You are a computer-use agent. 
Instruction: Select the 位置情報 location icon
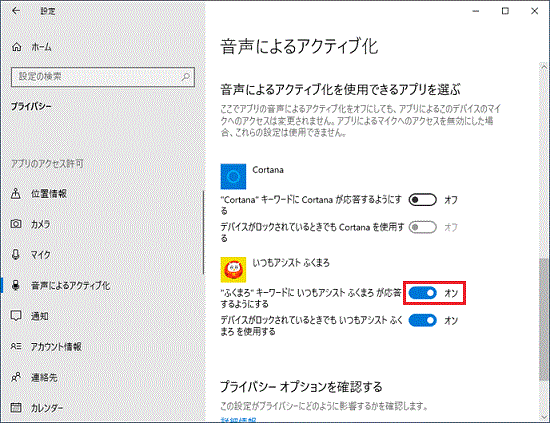[x=16, y=193]
